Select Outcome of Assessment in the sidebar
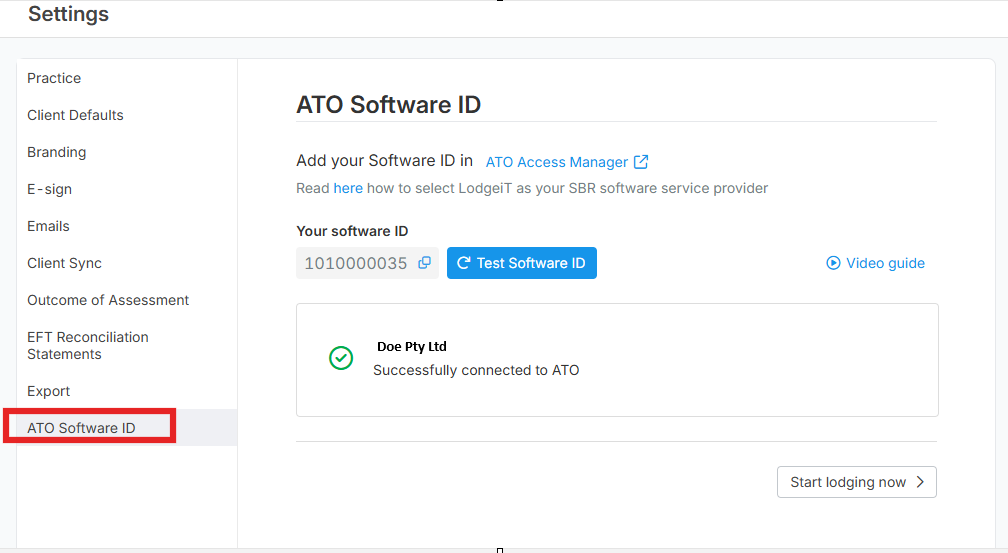 [x=108, y=300]
